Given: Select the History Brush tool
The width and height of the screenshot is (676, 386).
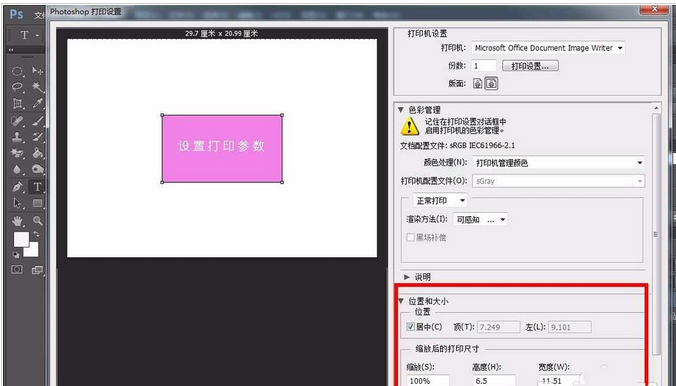Looking at the screenshot, I should click(38, 137).
